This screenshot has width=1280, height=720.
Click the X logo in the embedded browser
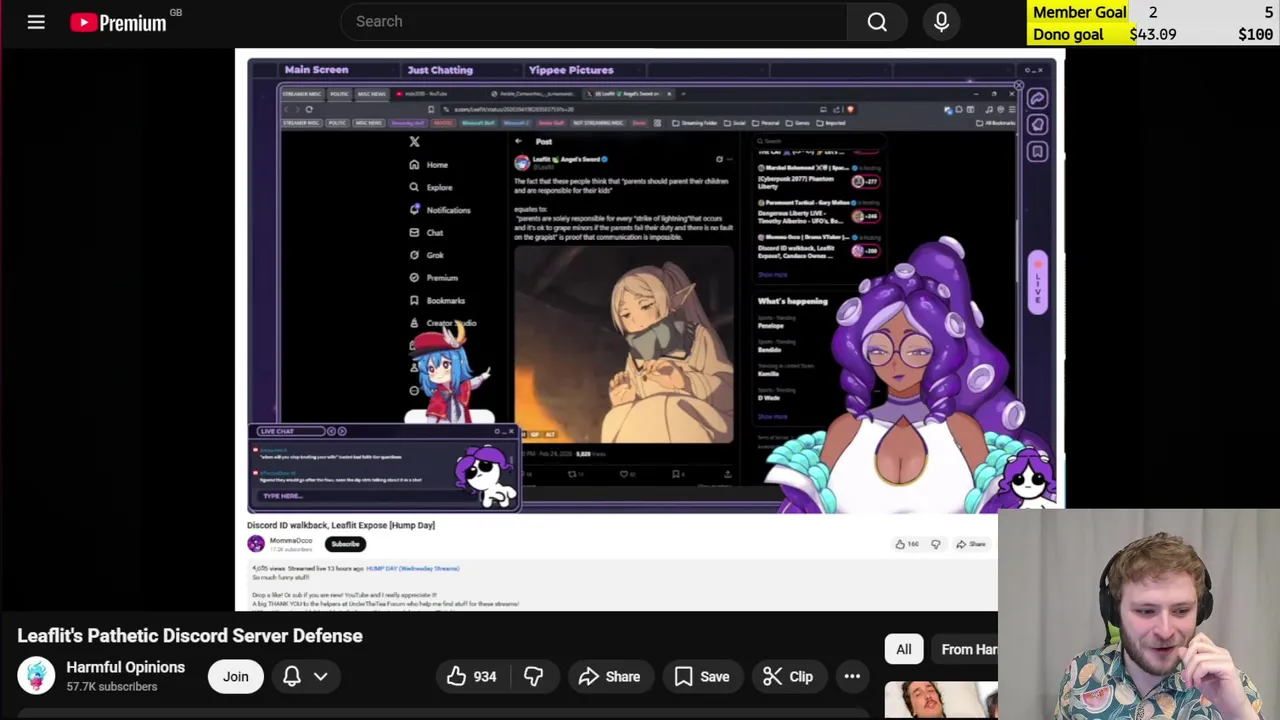[x=414, y=142]
